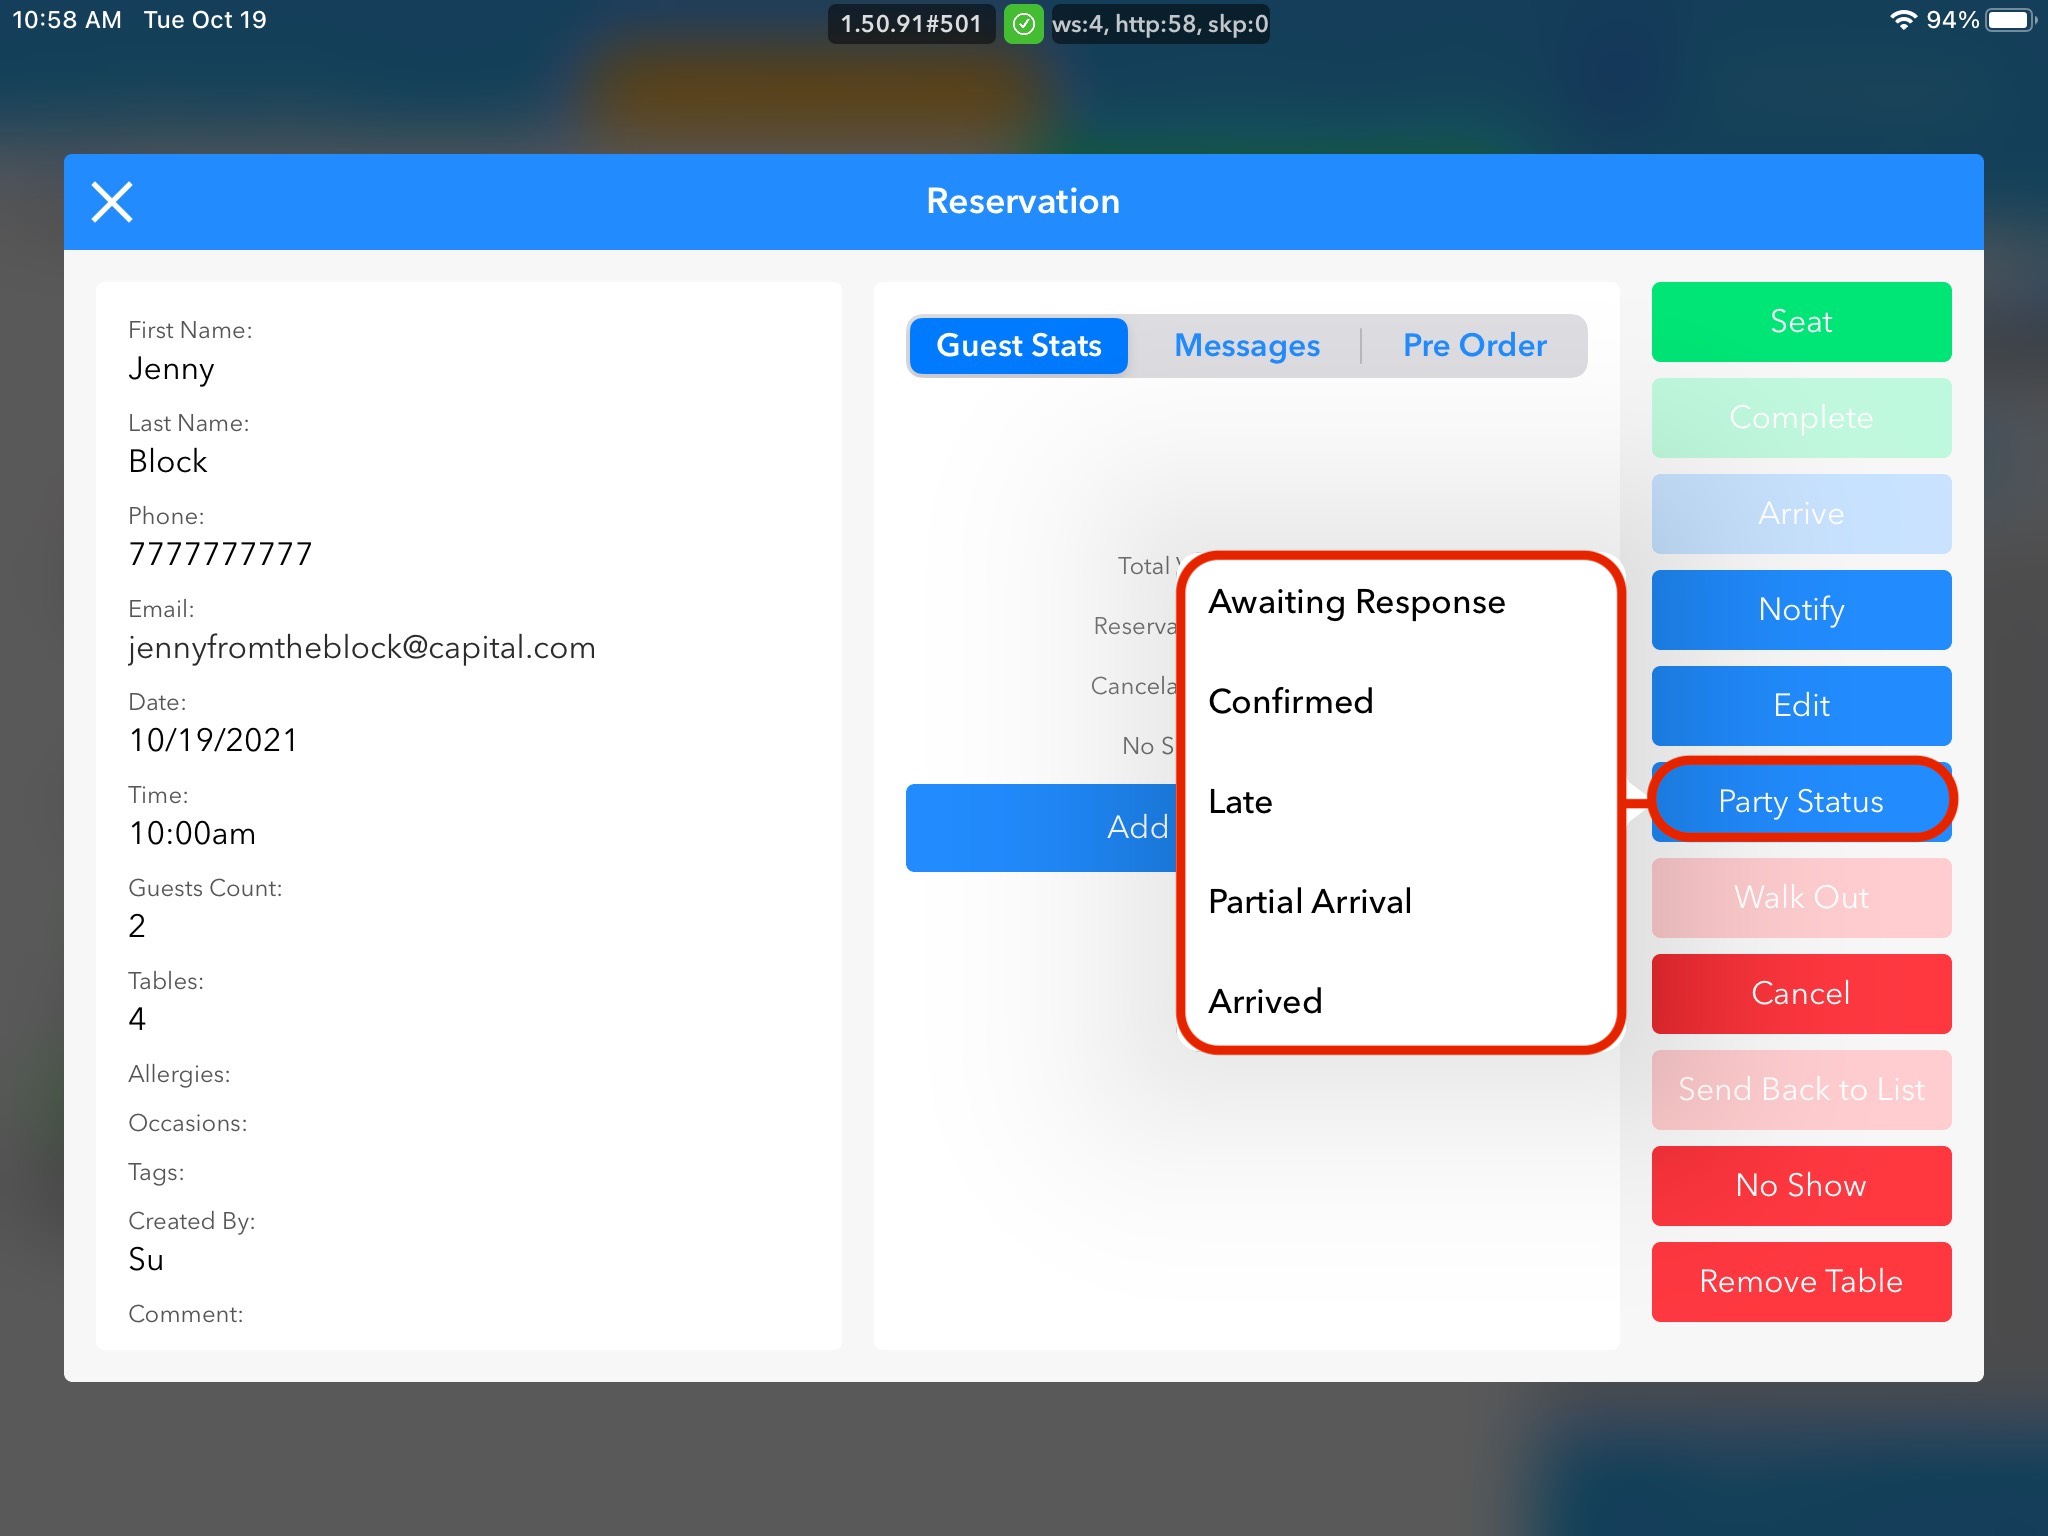Screen dimensions: 2048x1536
Task: Select Partial Arrival status
Action: click(x=1310, y=902)
